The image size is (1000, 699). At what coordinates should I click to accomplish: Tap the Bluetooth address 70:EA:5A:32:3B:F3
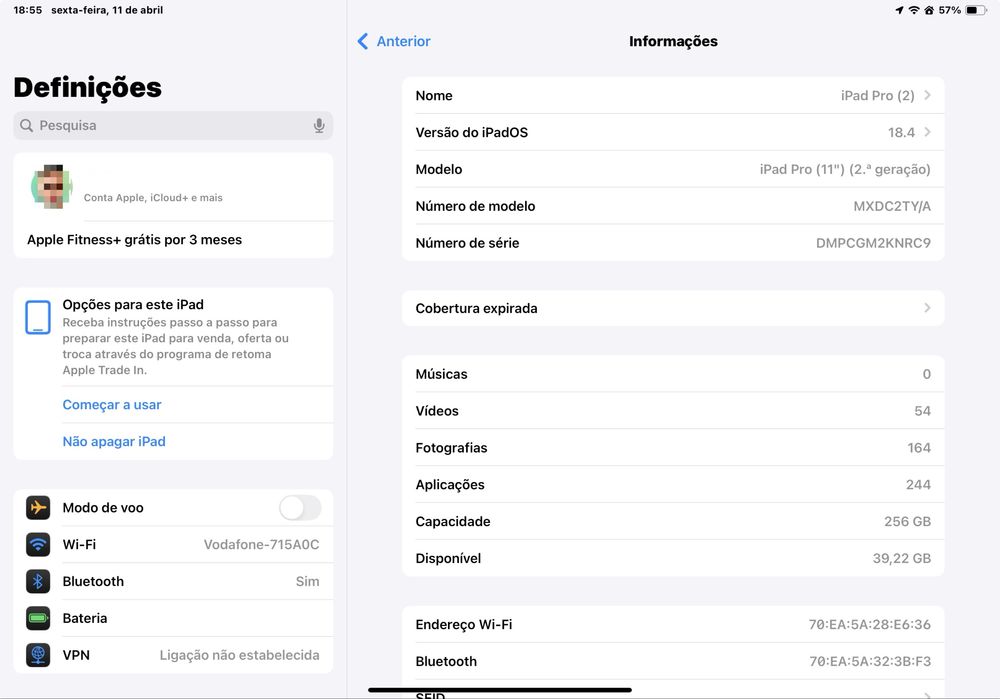click(x=870, y=661)
